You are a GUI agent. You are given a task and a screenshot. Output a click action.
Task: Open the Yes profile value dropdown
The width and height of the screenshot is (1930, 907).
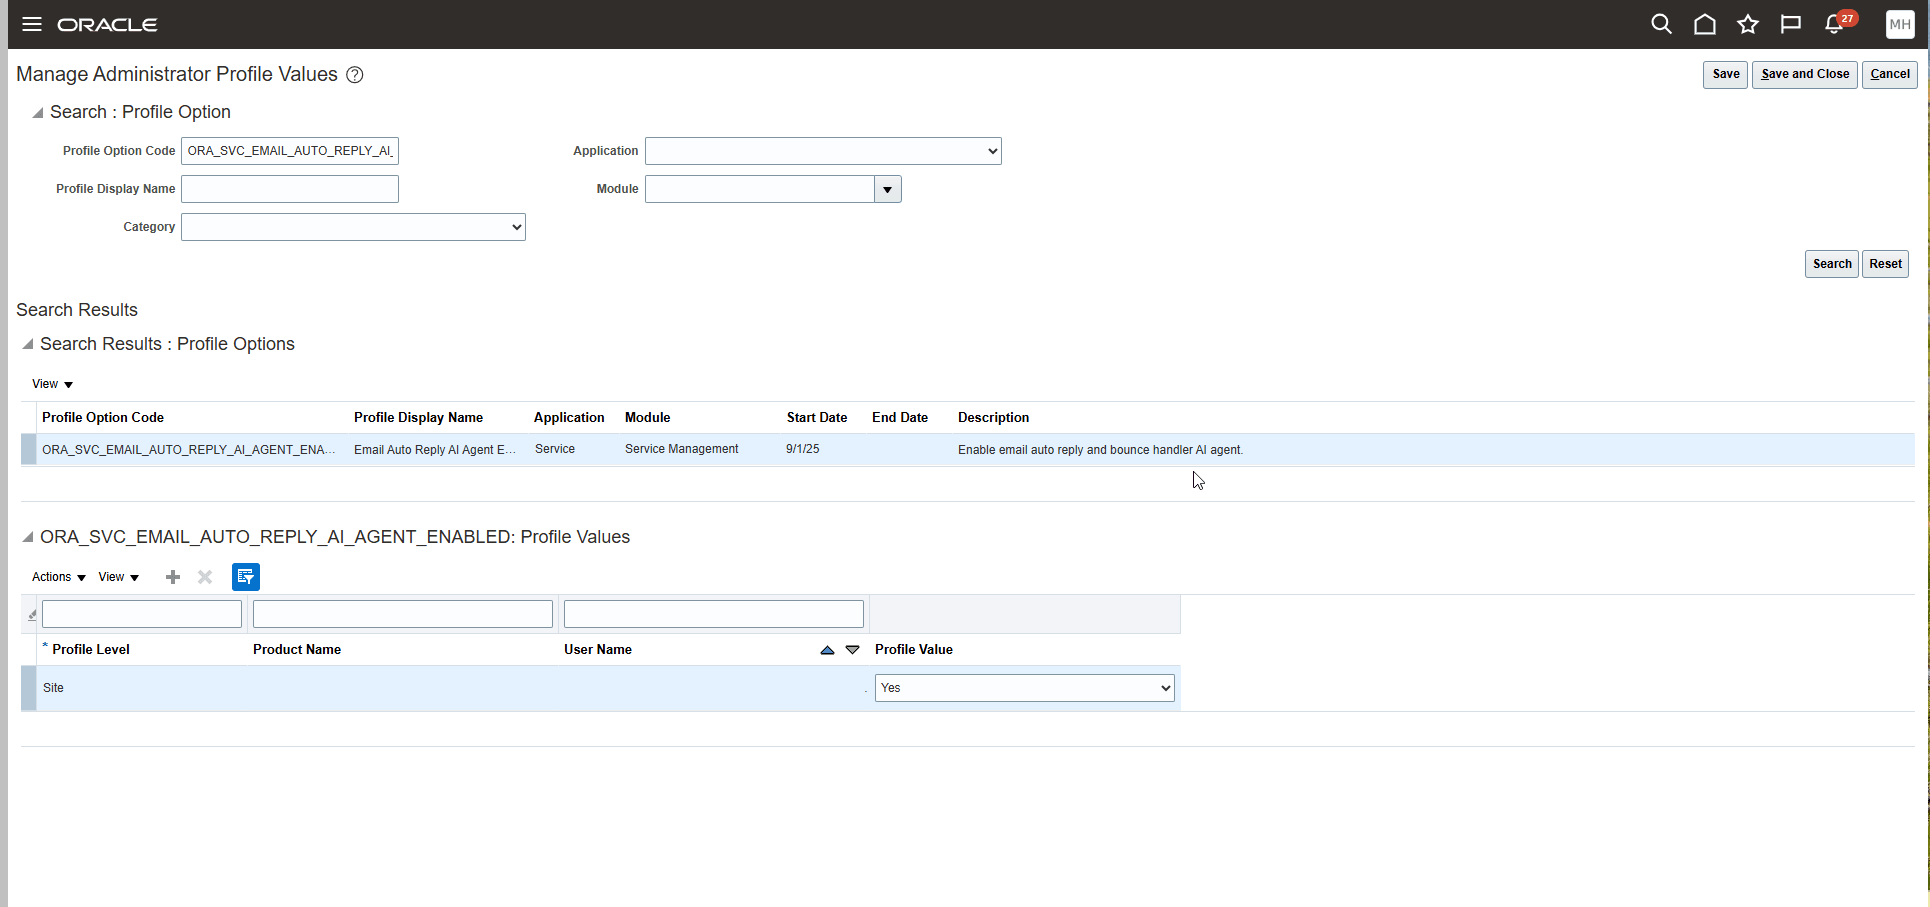[x=1163, y=687]
